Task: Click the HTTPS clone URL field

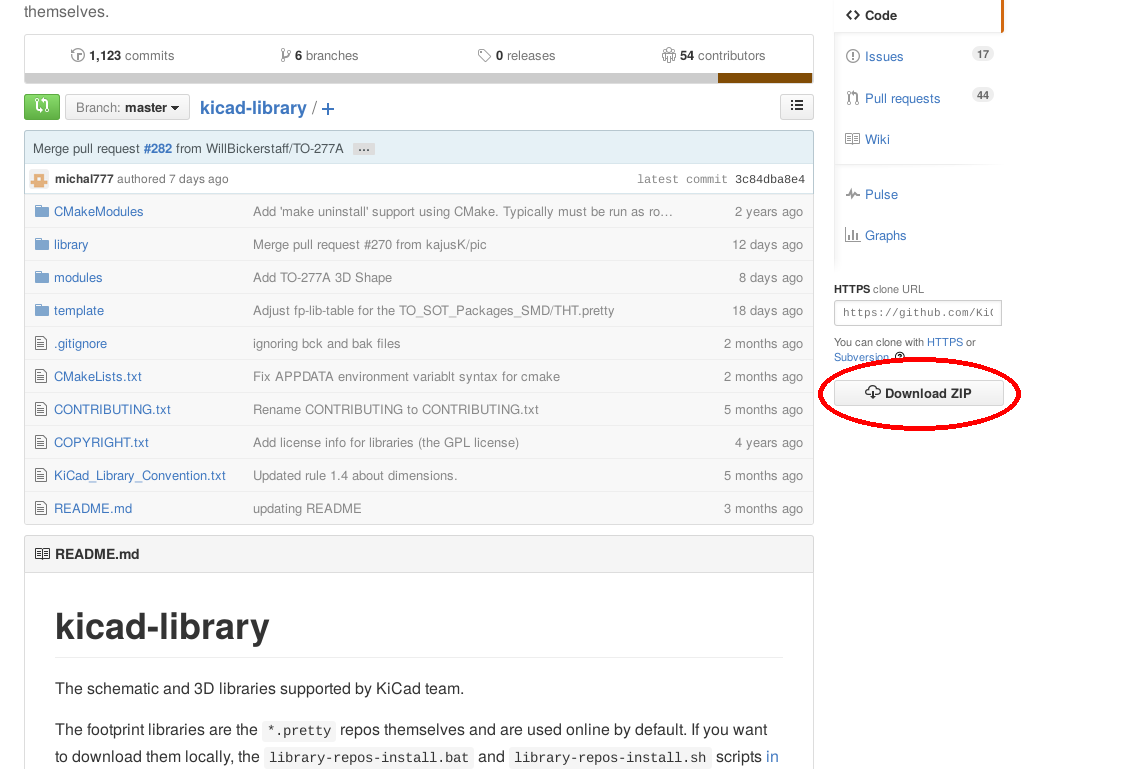Action: click(918, 313)
